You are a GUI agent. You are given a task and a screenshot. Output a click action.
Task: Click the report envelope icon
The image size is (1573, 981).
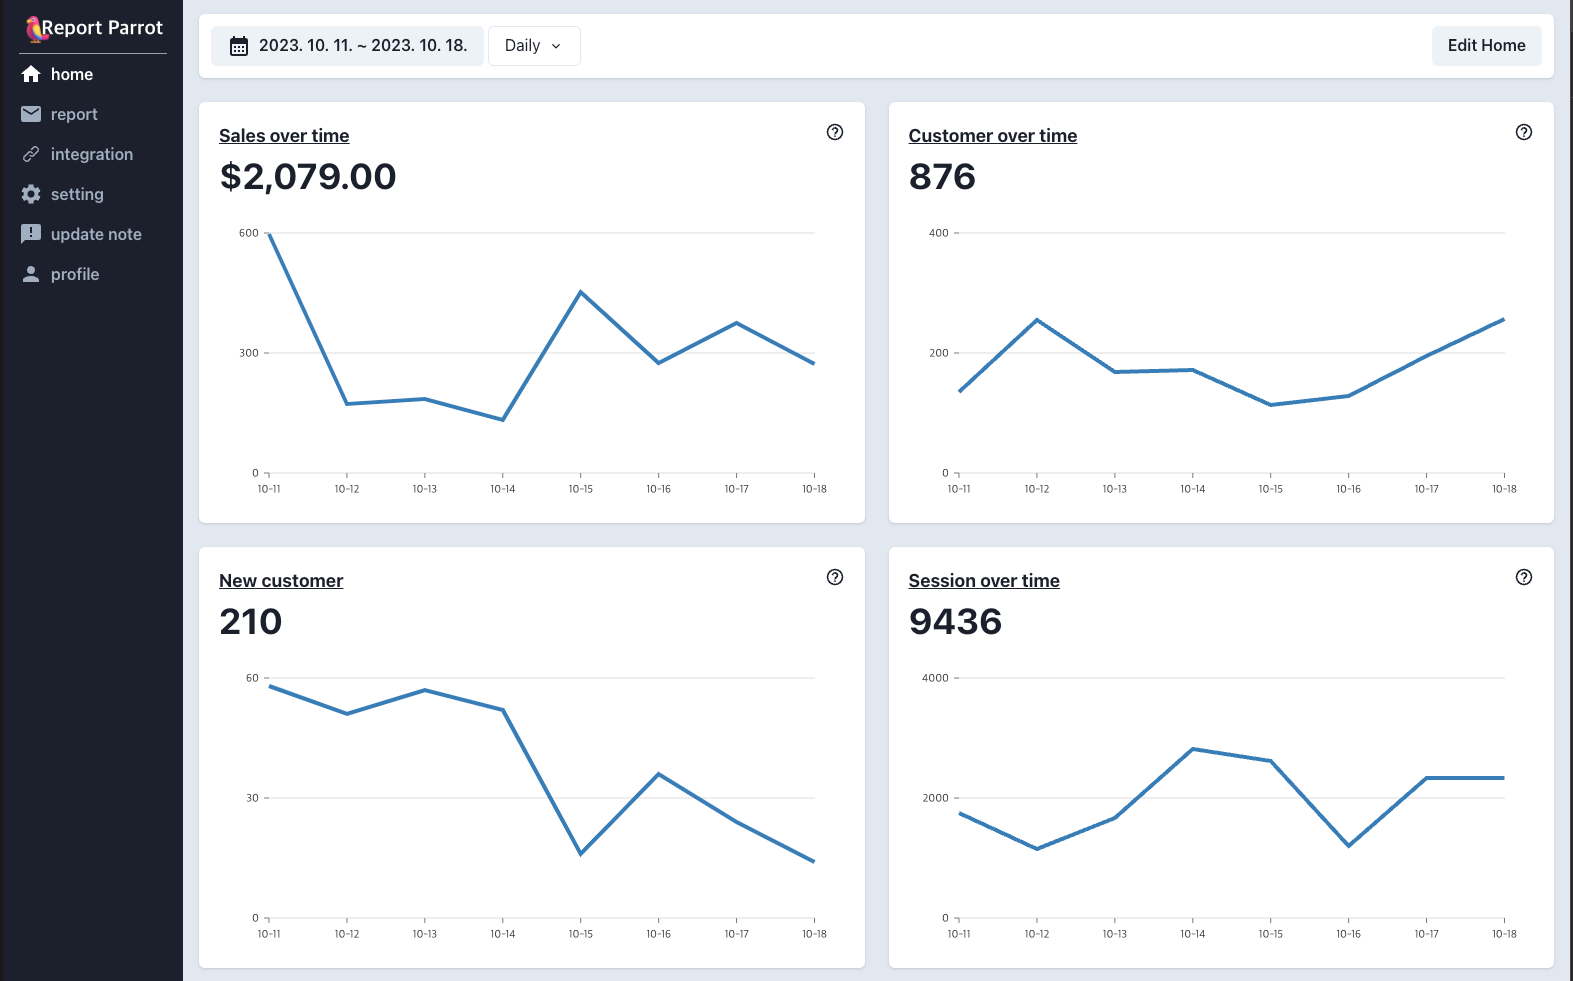point(31,114)
